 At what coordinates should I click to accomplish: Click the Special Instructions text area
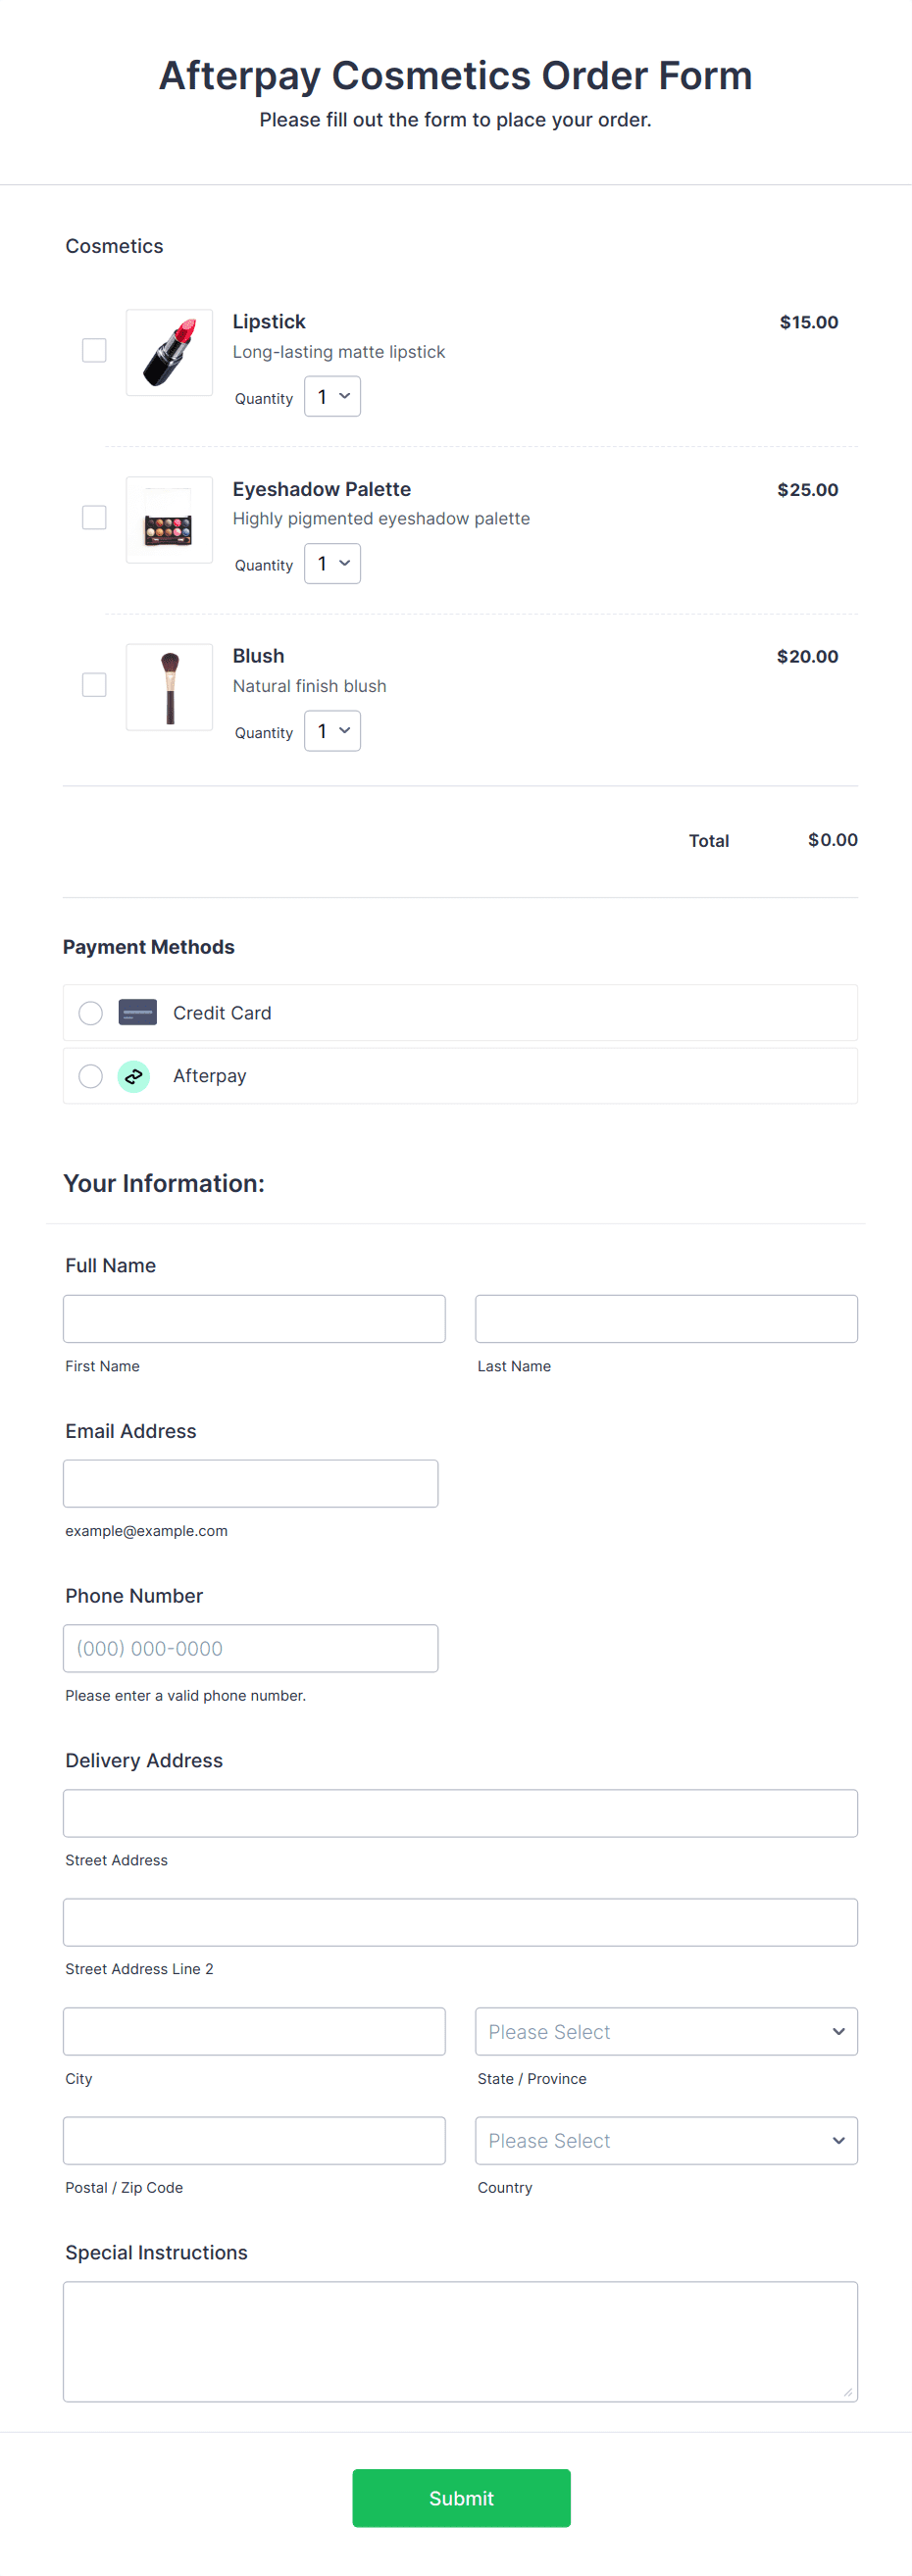(460, 2340)
